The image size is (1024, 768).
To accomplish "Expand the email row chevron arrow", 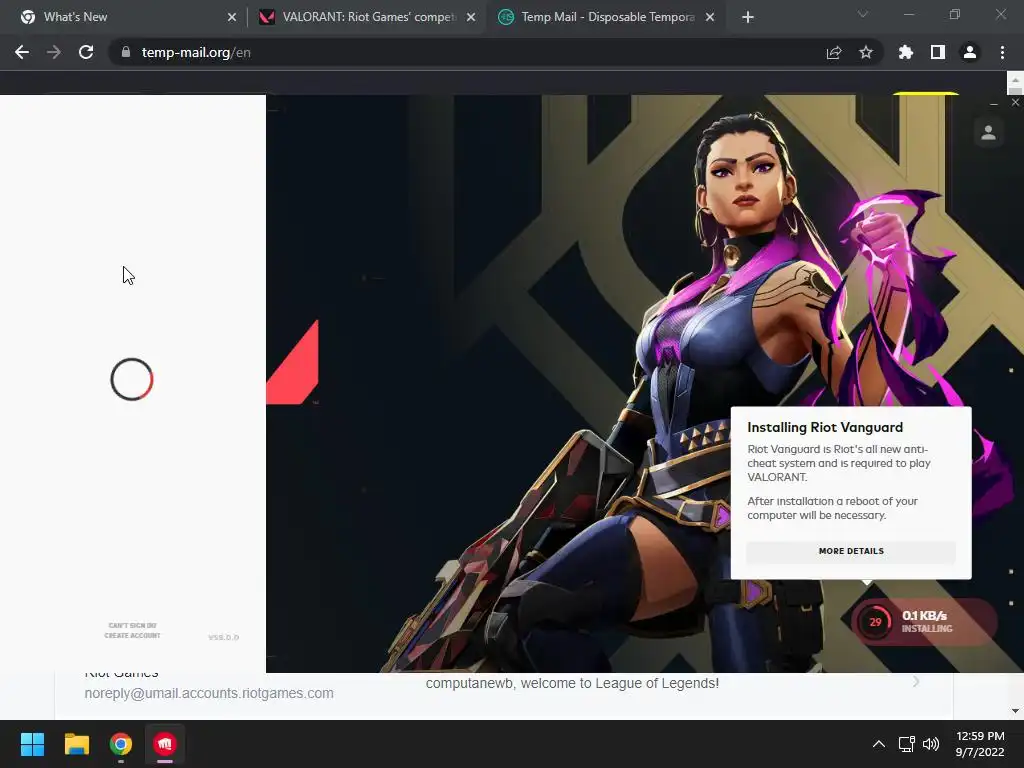I will pyautogui.click(x=916, y=682).
